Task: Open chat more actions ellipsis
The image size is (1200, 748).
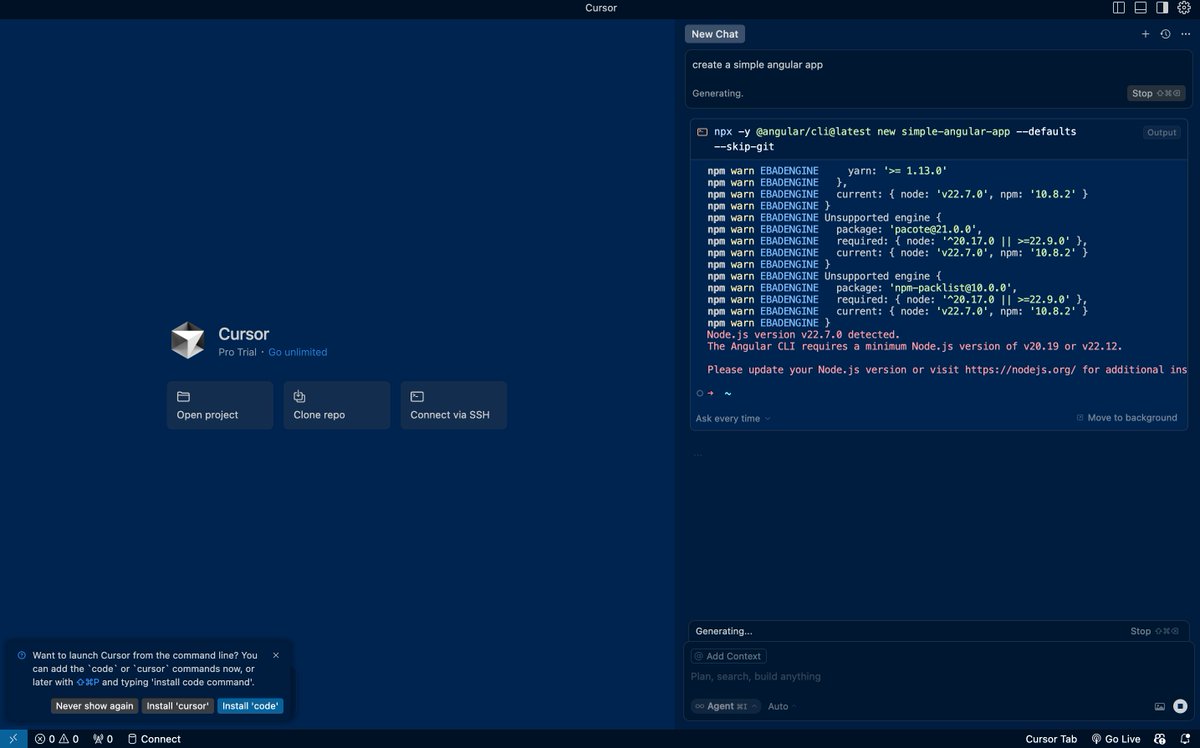Action: pyautogui.click(x=1185, y=34)
